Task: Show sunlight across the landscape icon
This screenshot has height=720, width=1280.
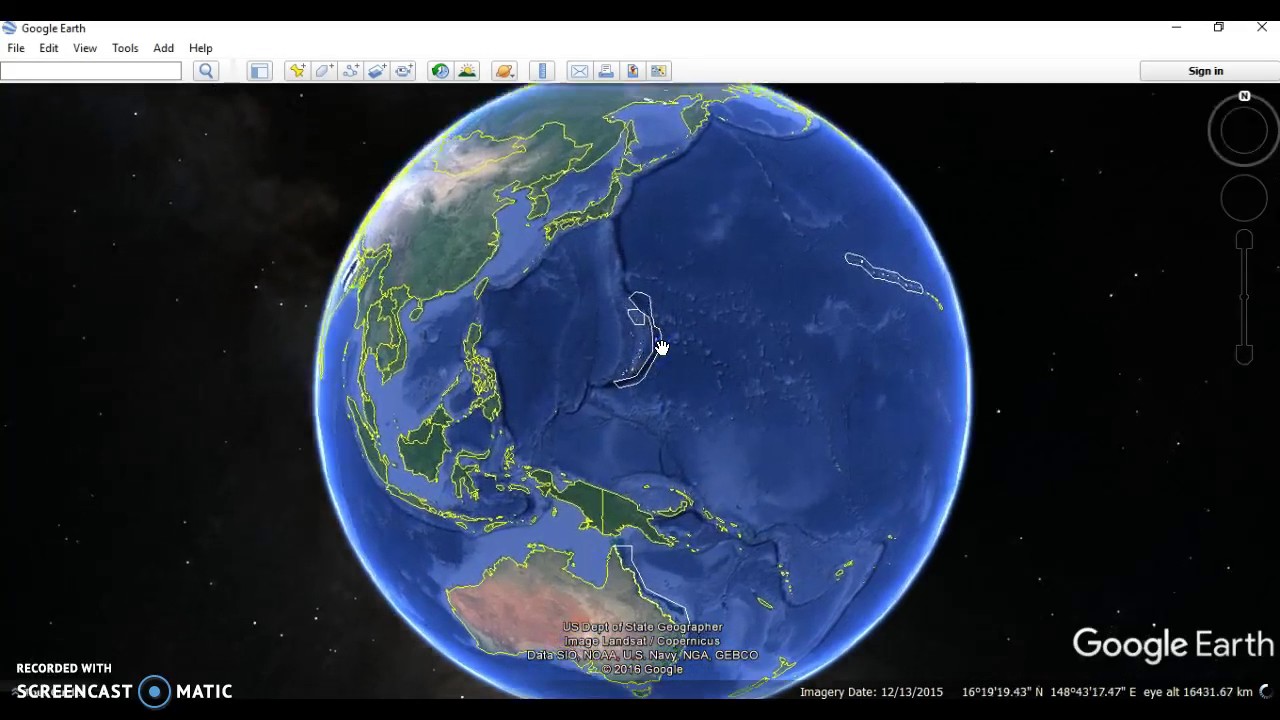Action: (467, 71)
